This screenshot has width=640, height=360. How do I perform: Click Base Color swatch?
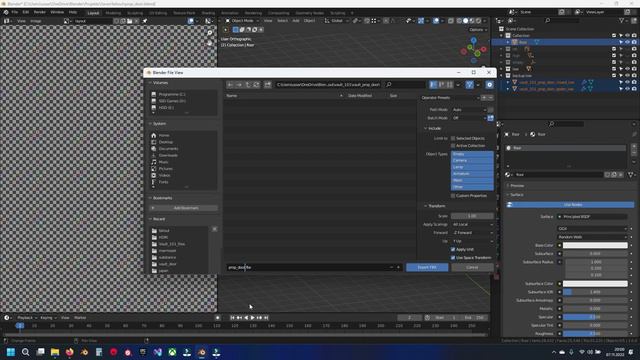pyautogui.click(x=595, y=245)
